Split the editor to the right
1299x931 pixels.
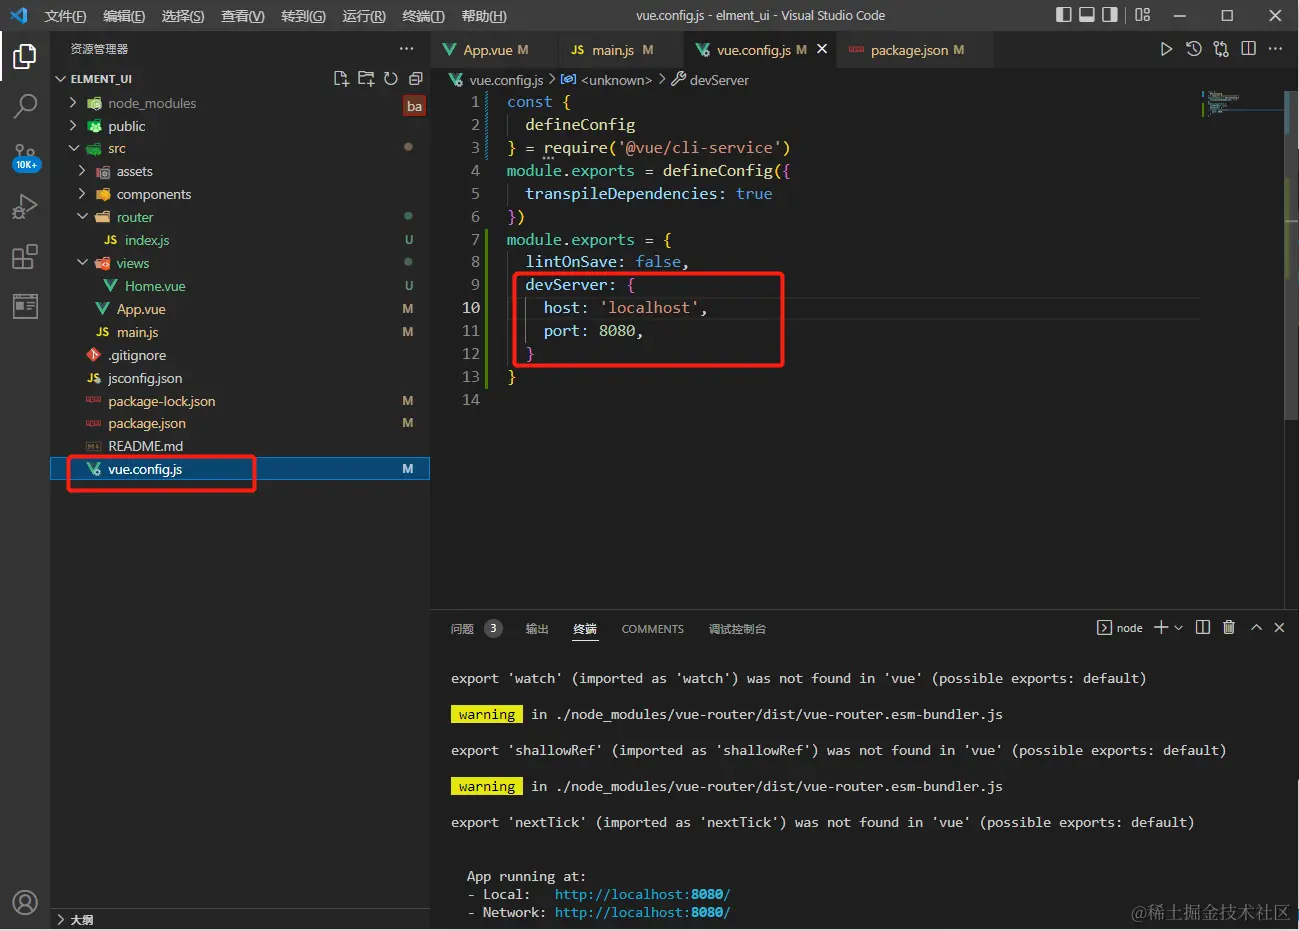point(1248,49)
